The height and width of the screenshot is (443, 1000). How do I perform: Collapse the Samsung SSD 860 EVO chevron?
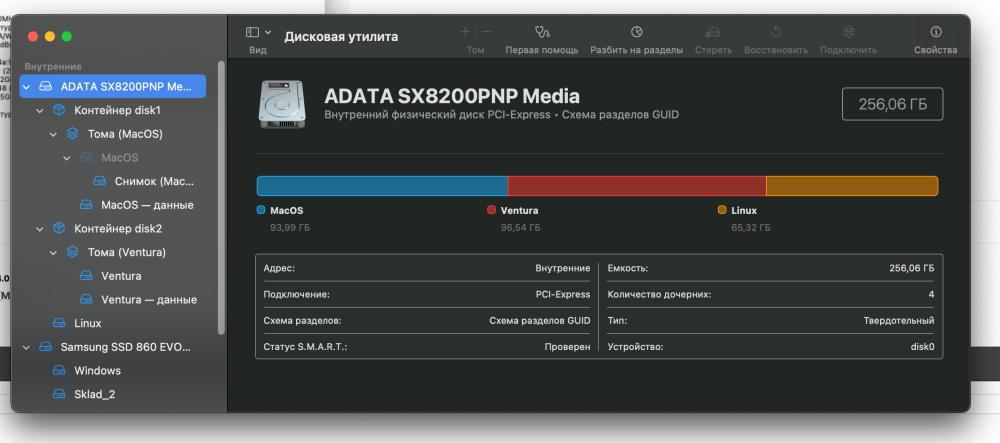tap(27, 347)
